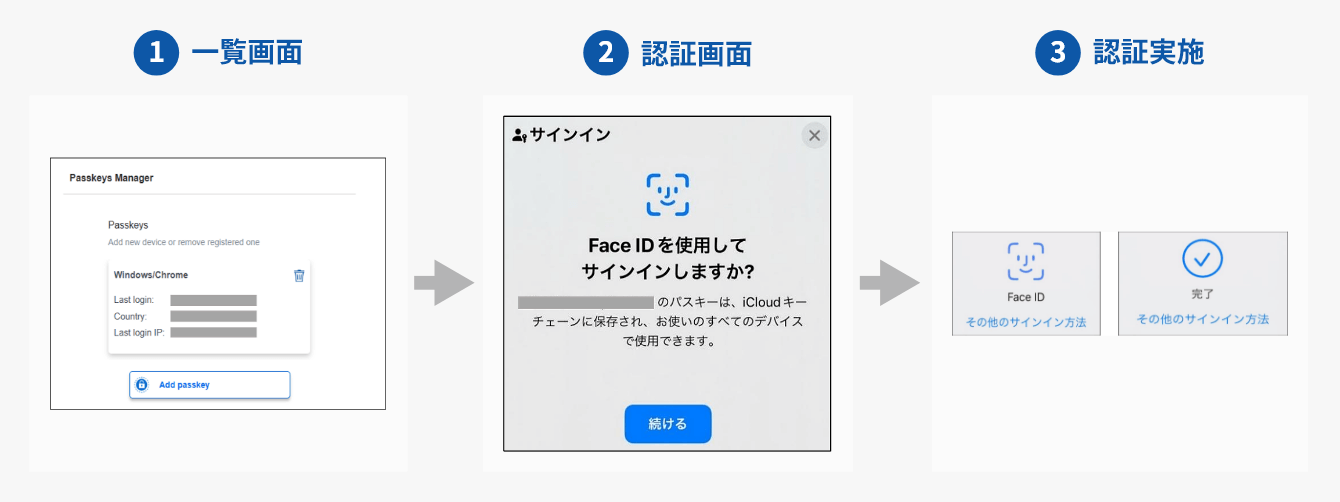The image size is (1340, 502).
Task: Click the Passkeys Manager heading
Action: tap(111, 178)
